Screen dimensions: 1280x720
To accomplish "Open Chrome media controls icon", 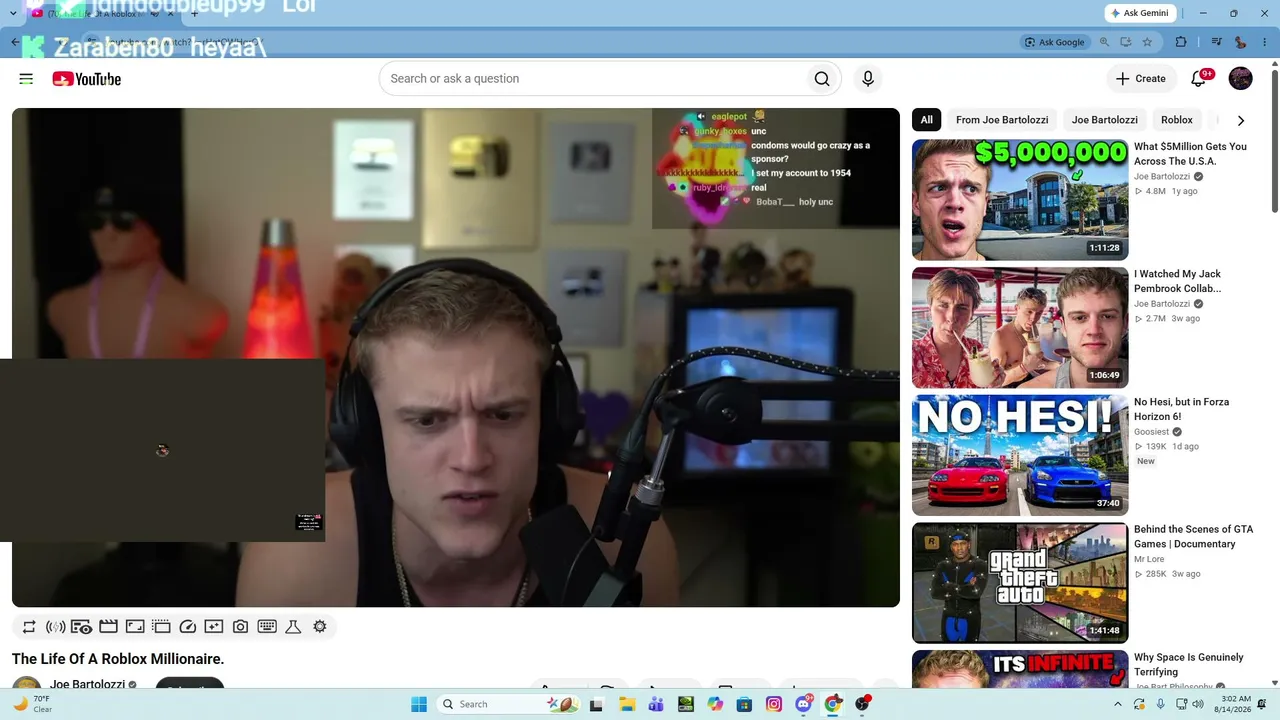I will point(1217,42).
